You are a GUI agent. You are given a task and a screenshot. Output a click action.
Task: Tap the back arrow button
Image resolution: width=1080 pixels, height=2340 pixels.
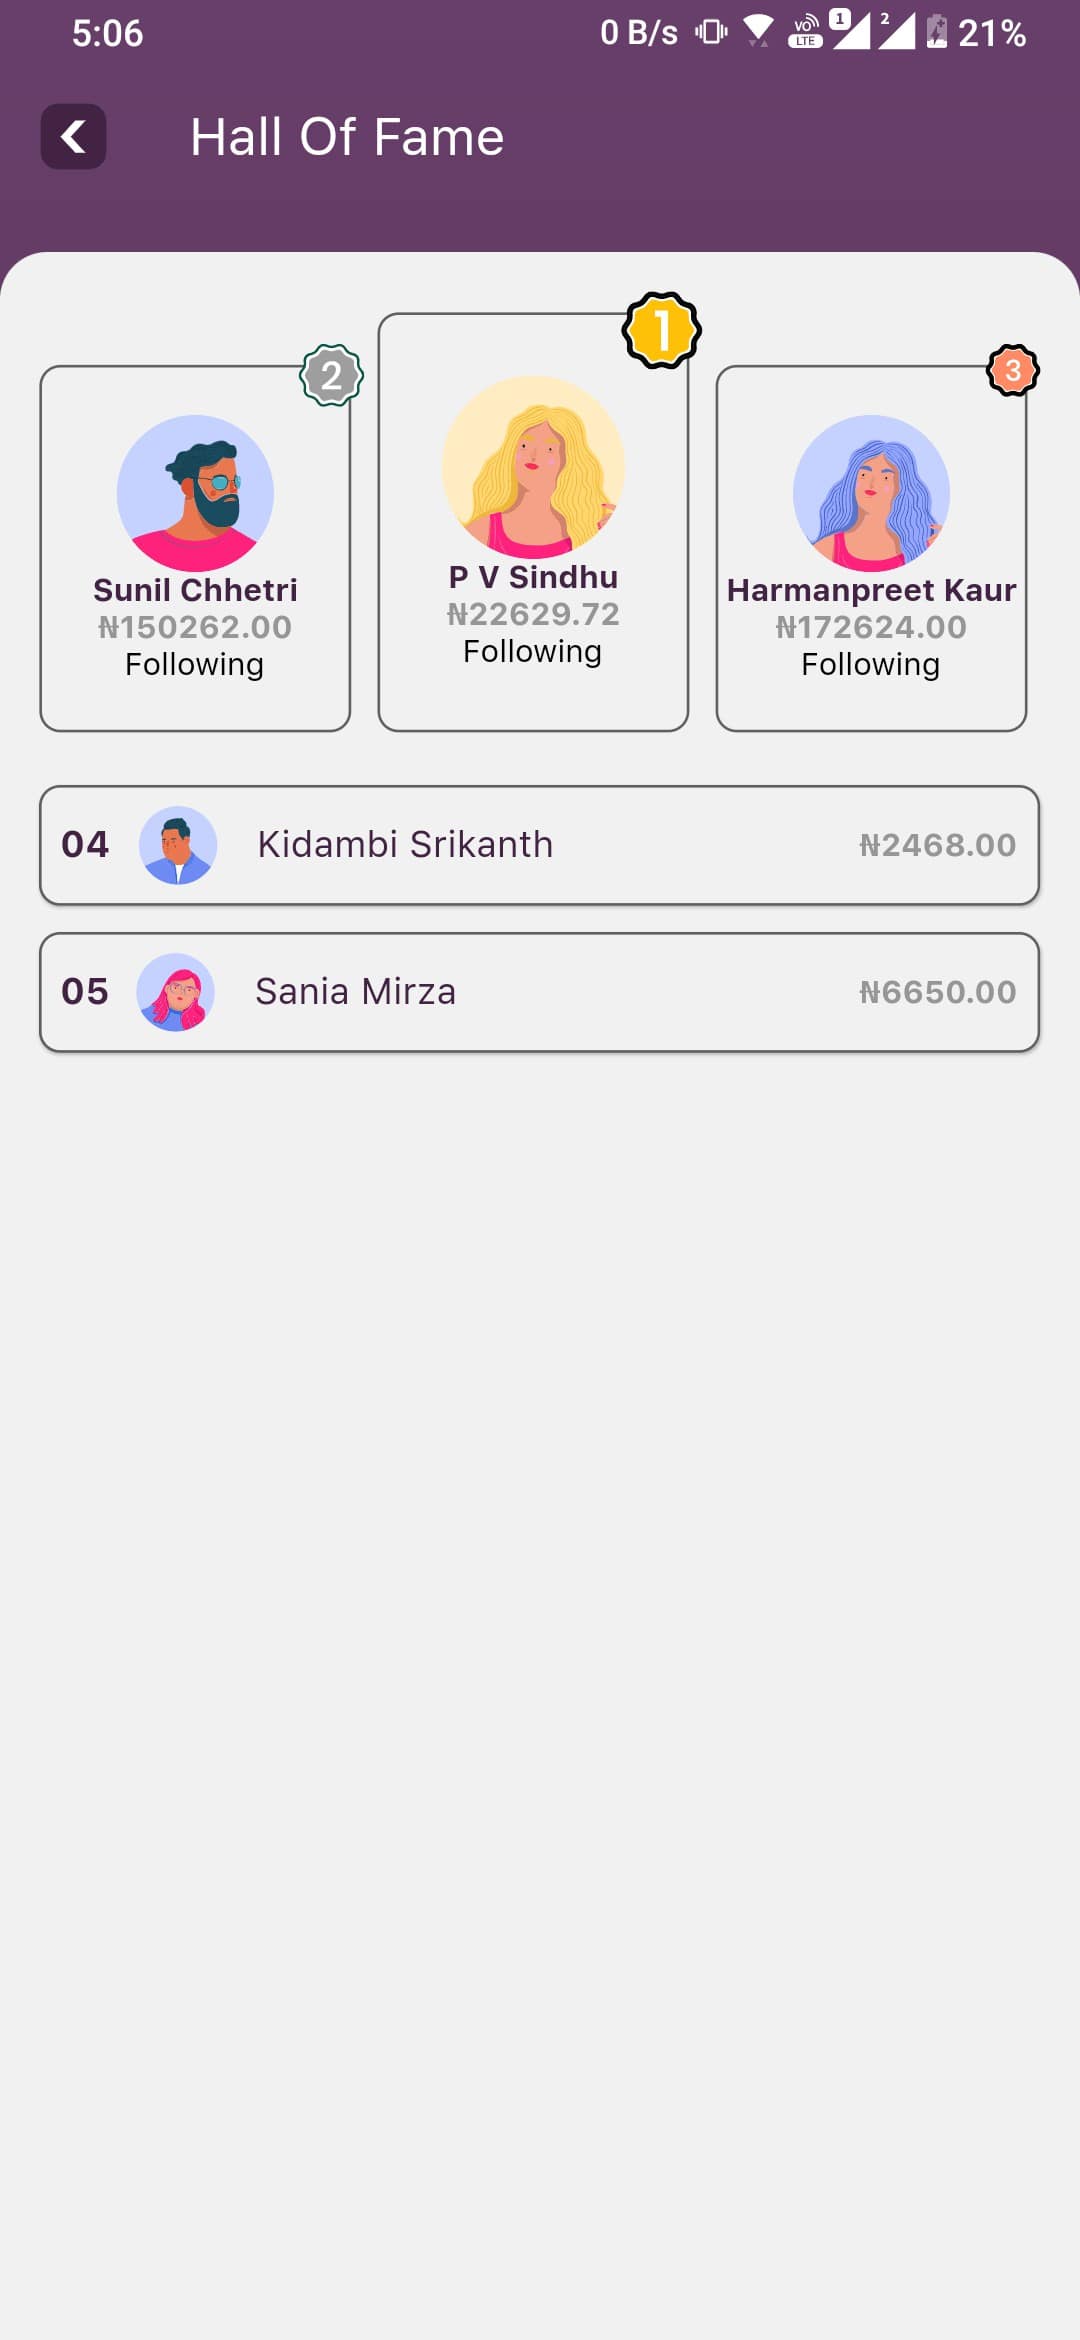[73, 136]
